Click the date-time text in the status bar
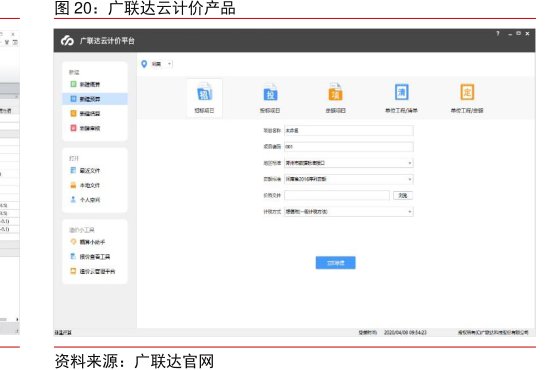The image size is (560, 370). (x=405, y=332)
